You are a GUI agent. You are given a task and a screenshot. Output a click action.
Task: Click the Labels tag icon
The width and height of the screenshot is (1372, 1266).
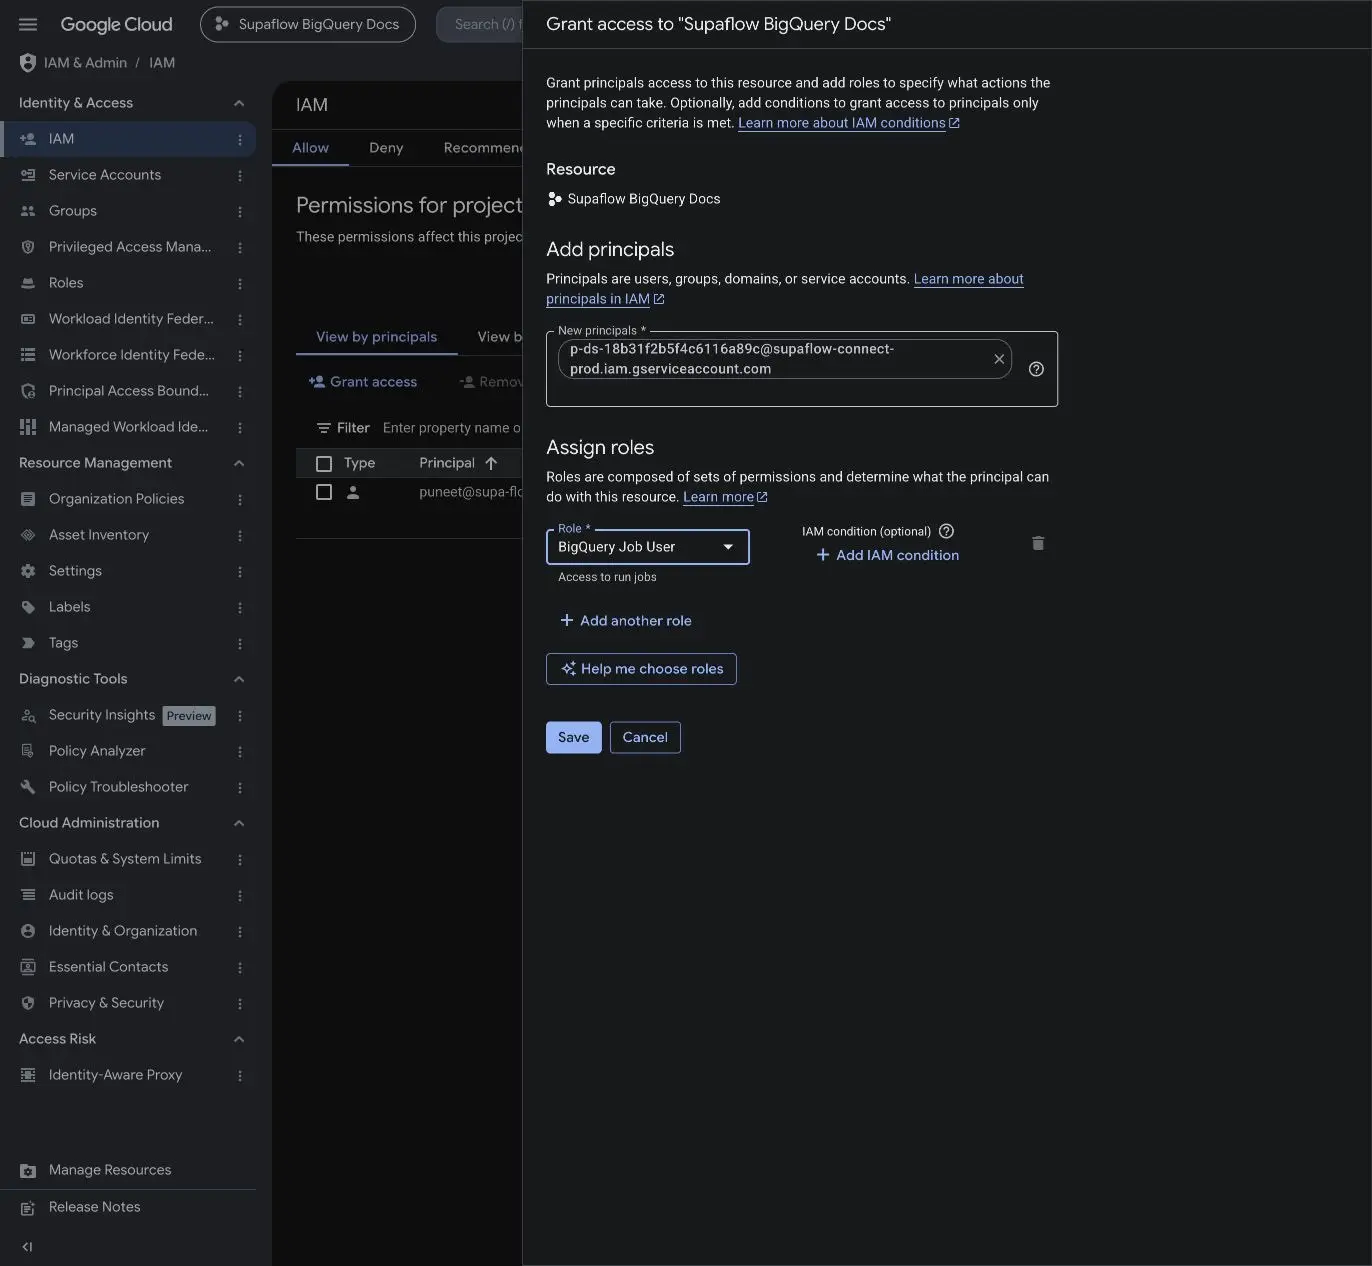(28, 607)
